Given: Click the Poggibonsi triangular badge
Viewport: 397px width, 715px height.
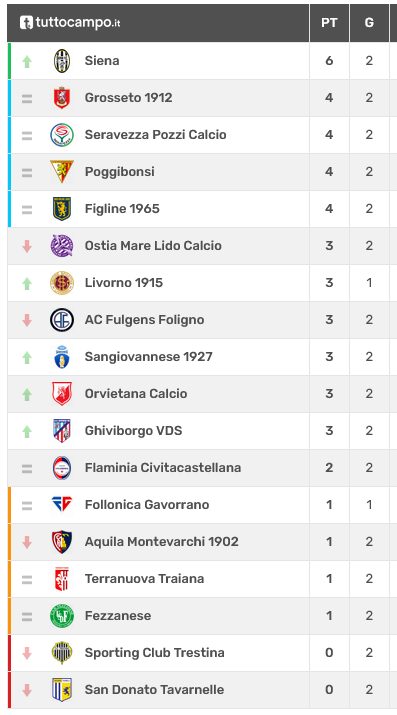Looking at the screenshot, I should (x=62, y=171).
